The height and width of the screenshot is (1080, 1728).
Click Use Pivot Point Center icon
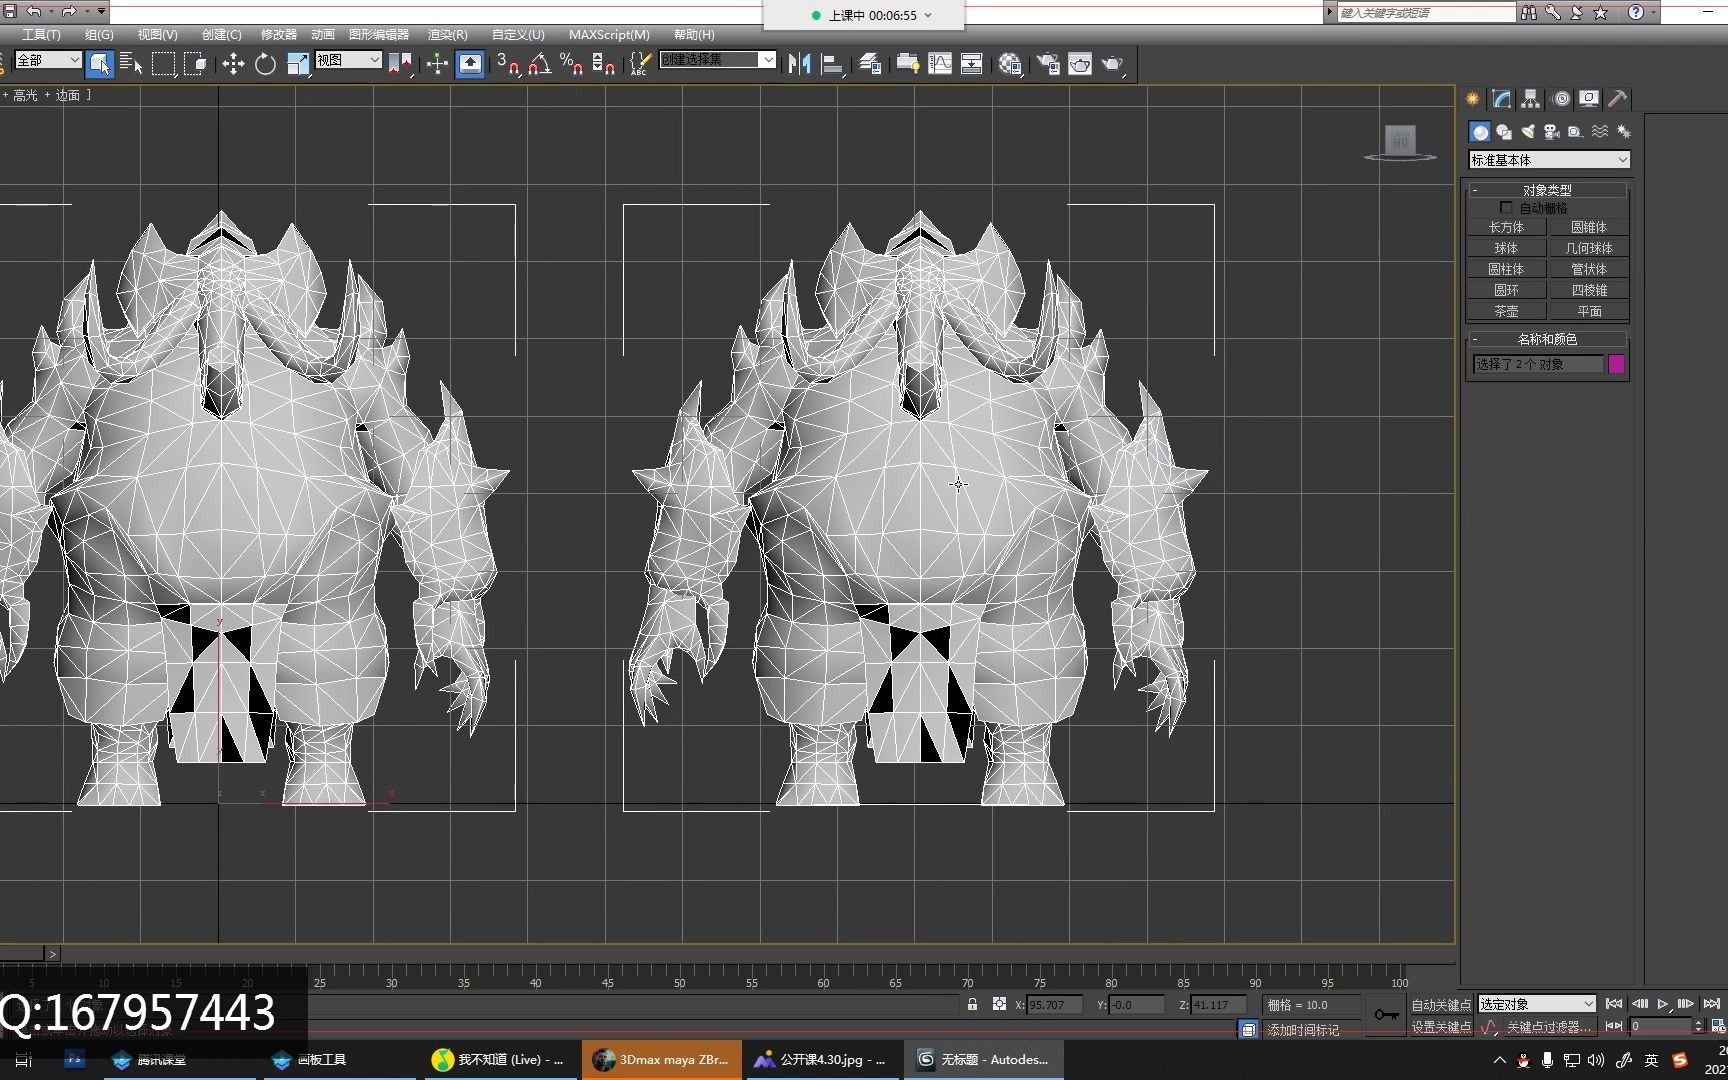pos(401,64)
